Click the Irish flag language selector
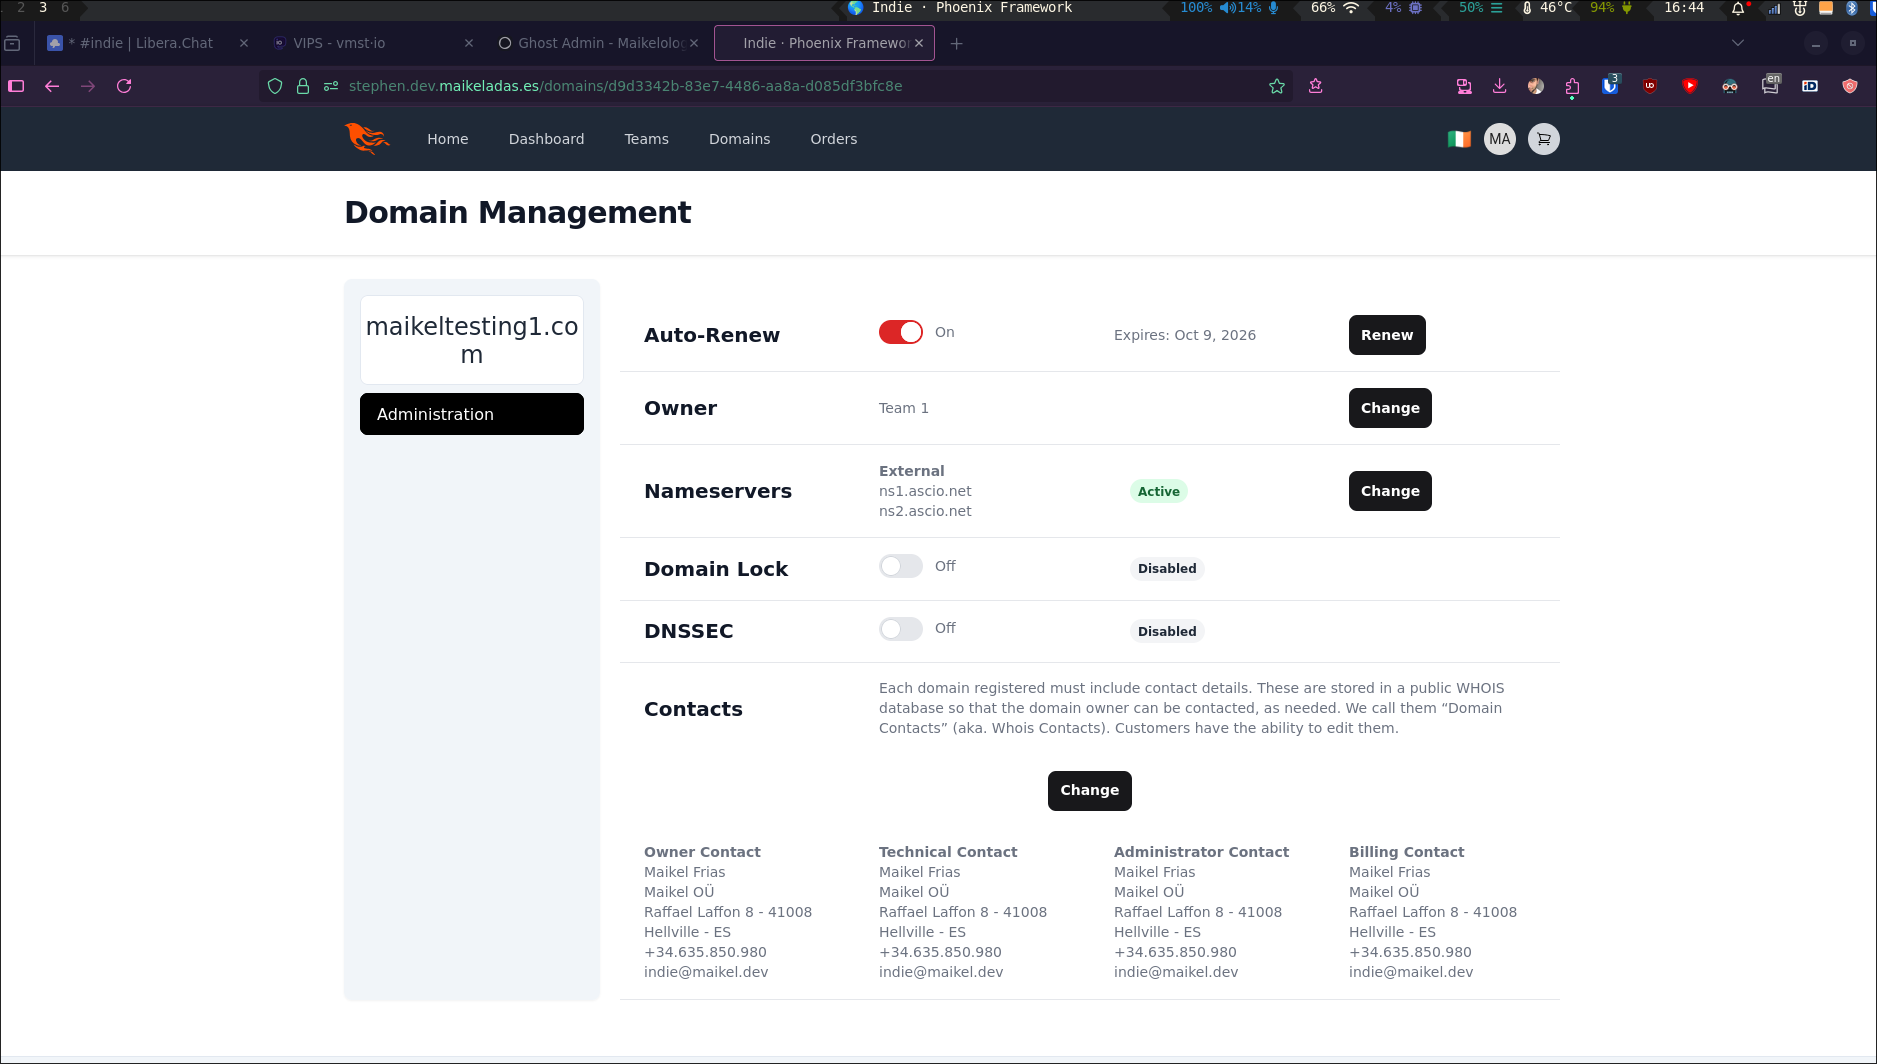This screenshot has width=1877, height=1064. click(1459, 139)
